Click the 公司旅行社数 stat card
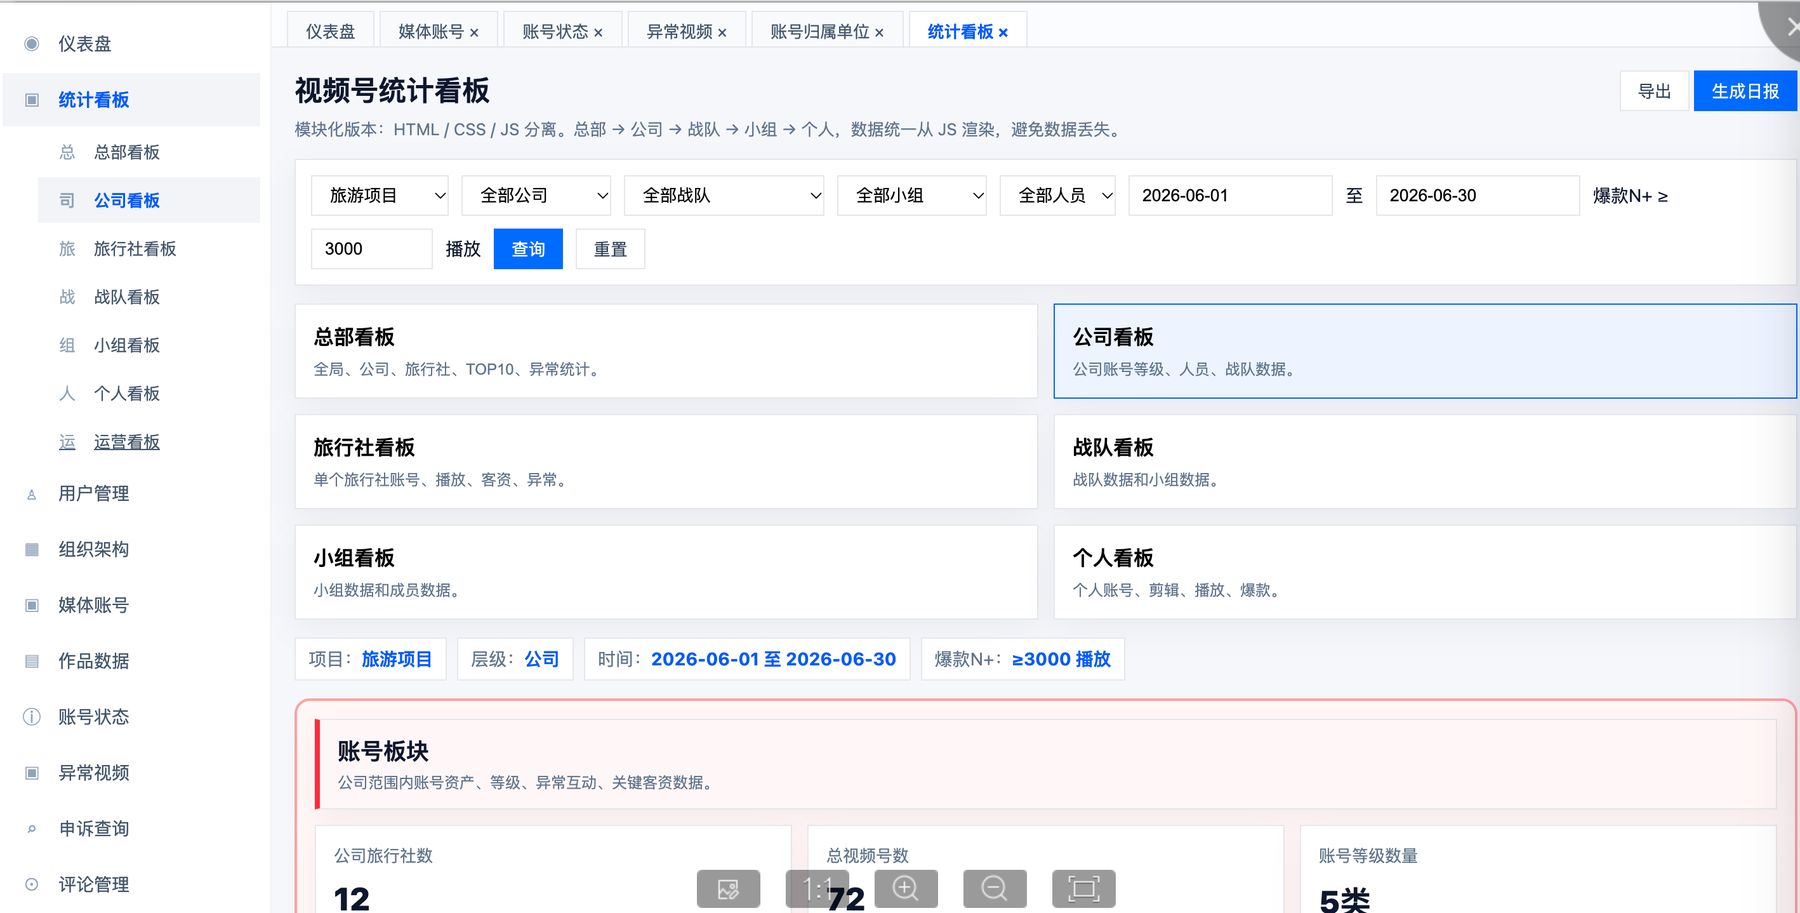This screenshot has height=913, width=1800. [x=553, y=870]
